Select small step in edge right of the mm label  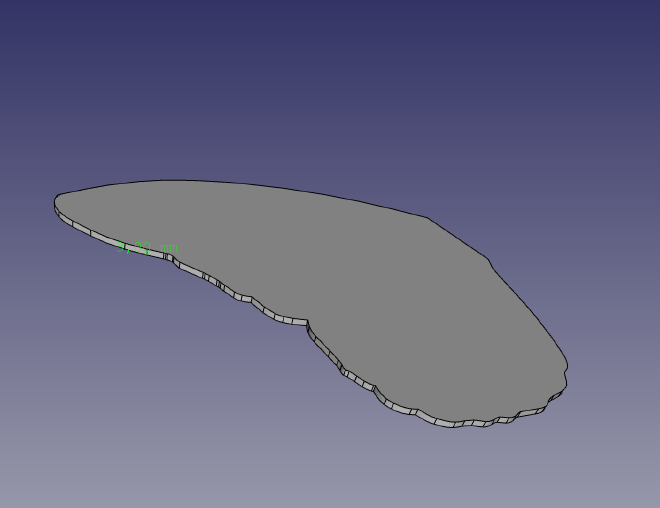(169, 258)
